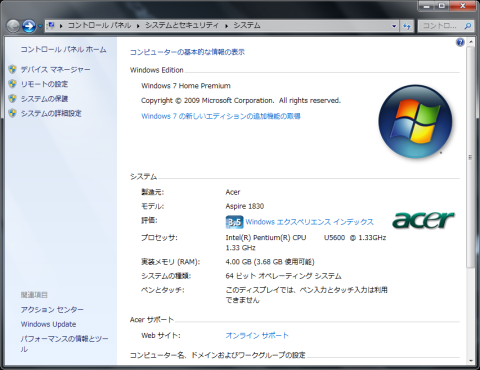Image resolution: width=480 pixels, height=370 pixels.
Task: Click the scrollbar up arrow
Action: coord(471,42)
